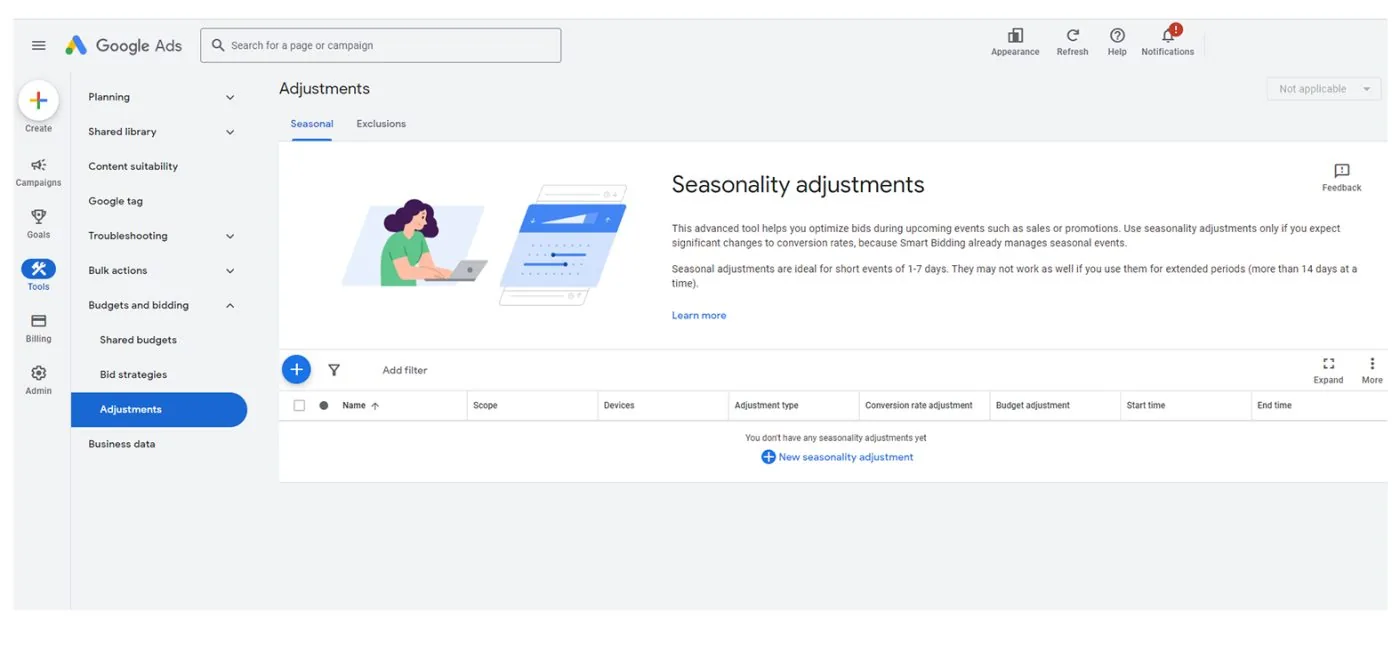Click the Create plus button
1400x667 pixels.
(x=38, y=100)
